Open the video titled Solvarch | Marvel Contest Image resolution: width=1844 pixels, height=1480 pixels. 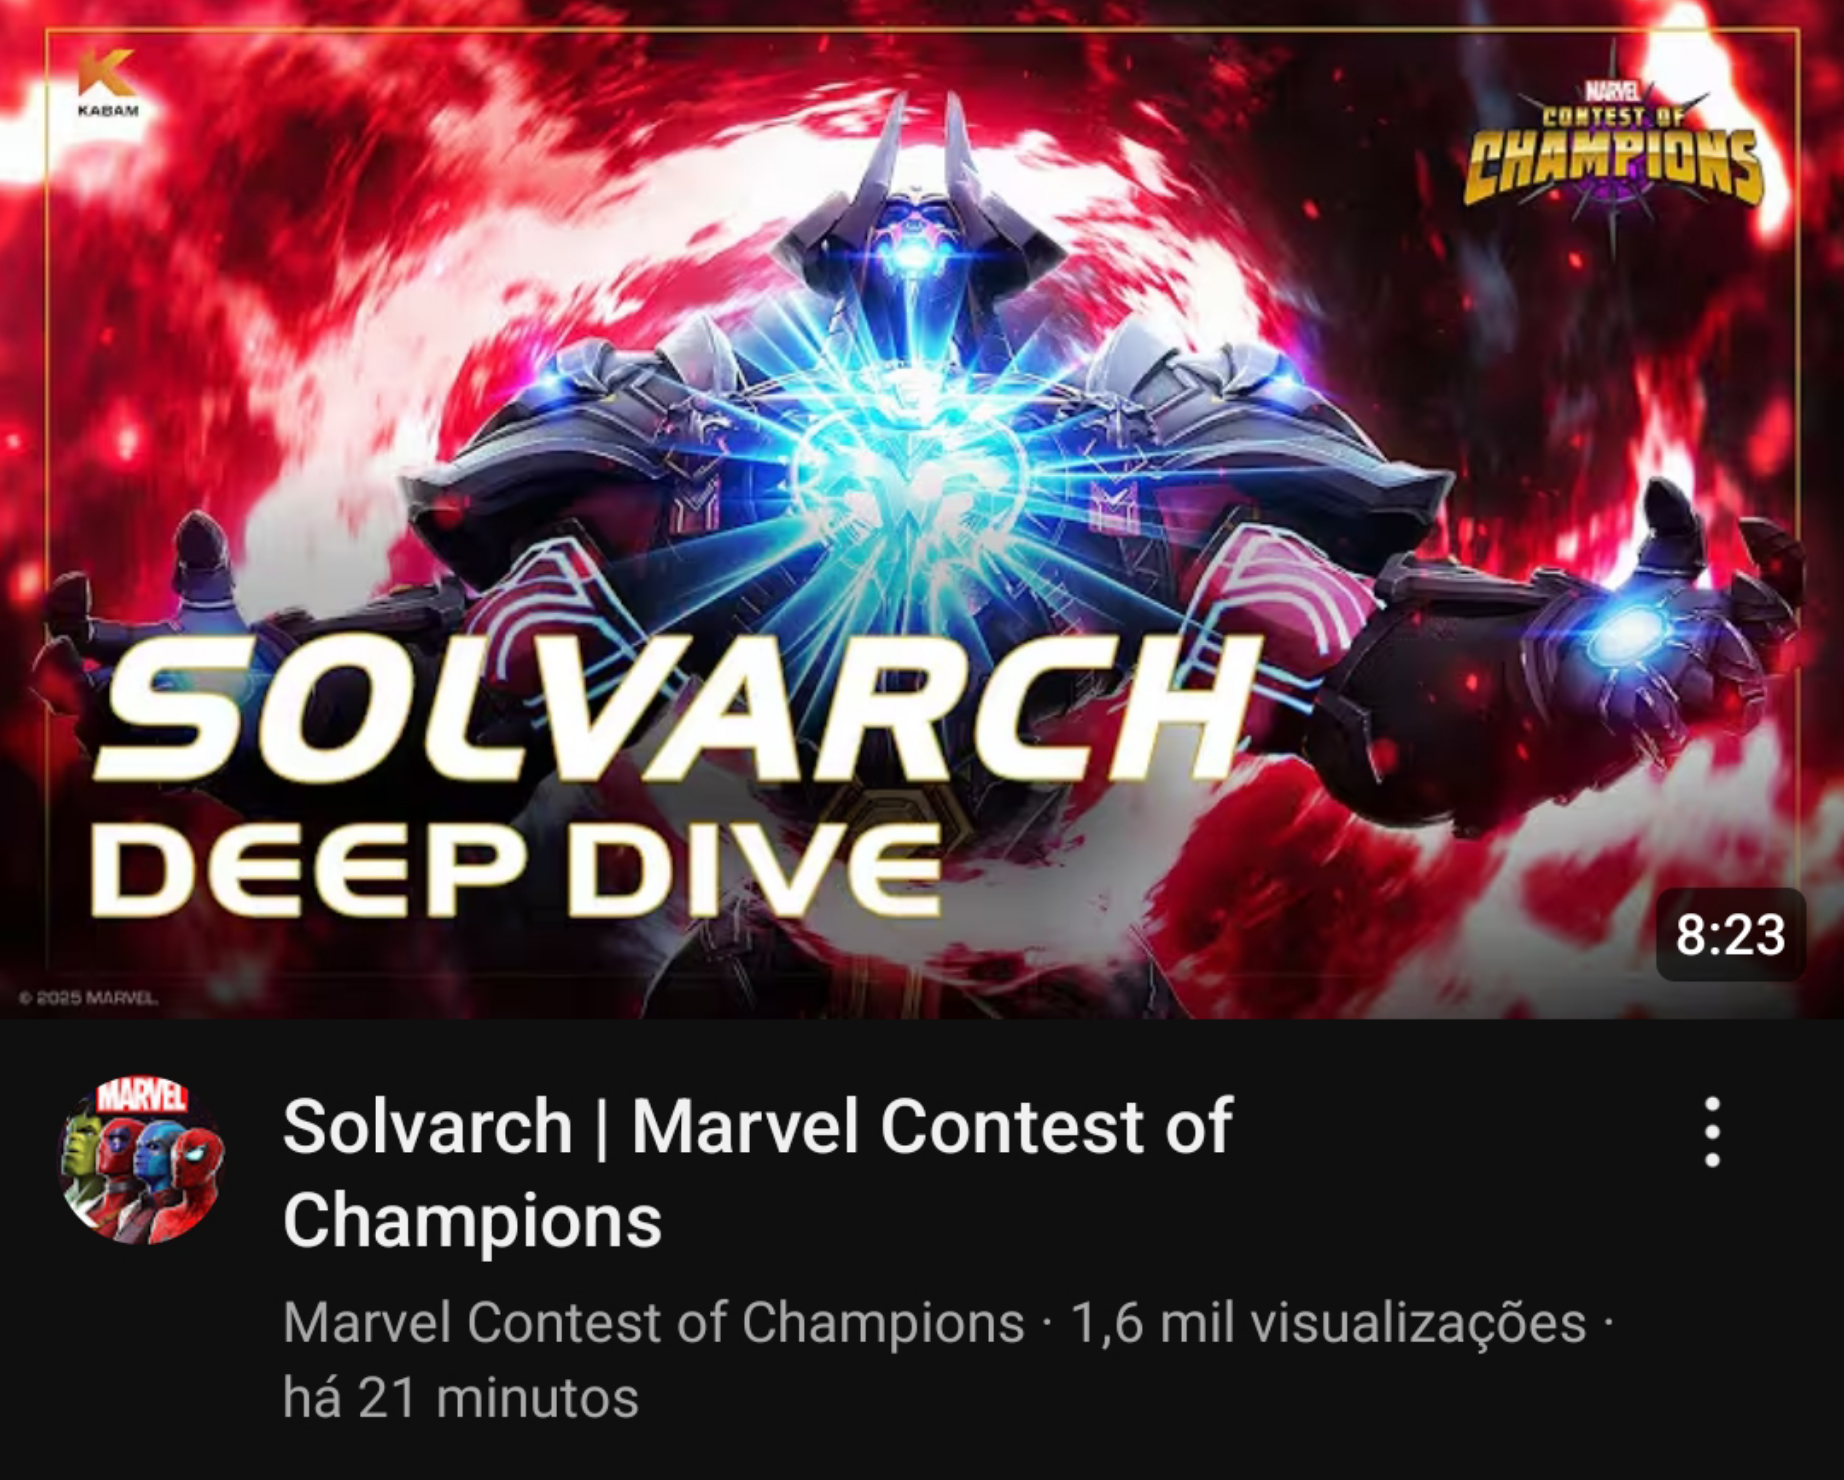coord(757,1172)
